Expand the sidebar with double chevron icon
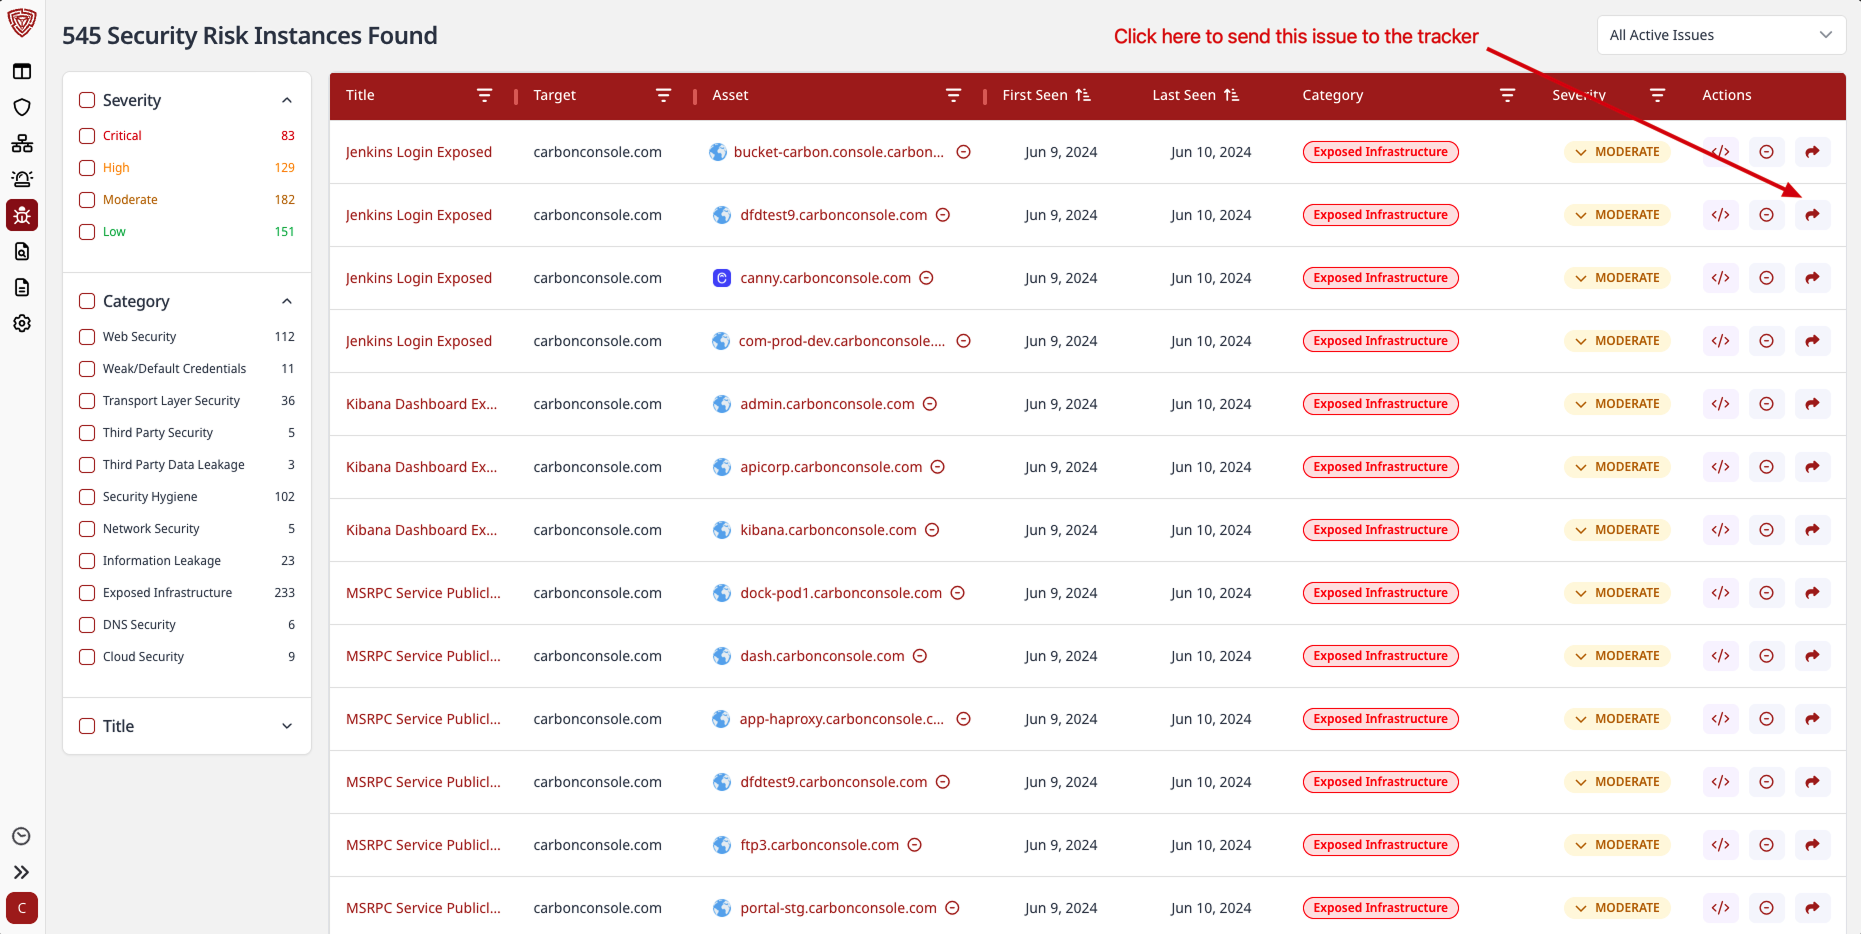This screenshot has height=934, width=1861. pos(21,872)
